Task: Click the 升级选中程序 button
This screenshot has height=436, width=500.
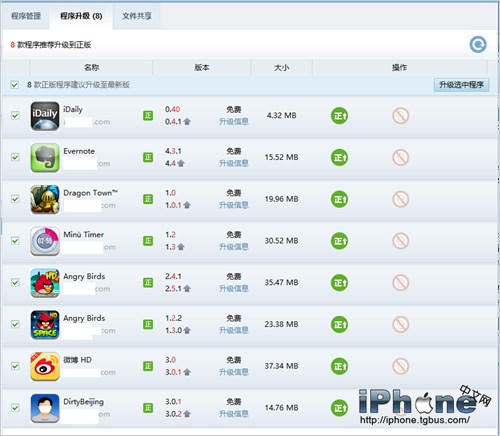Action: point(461,85)
